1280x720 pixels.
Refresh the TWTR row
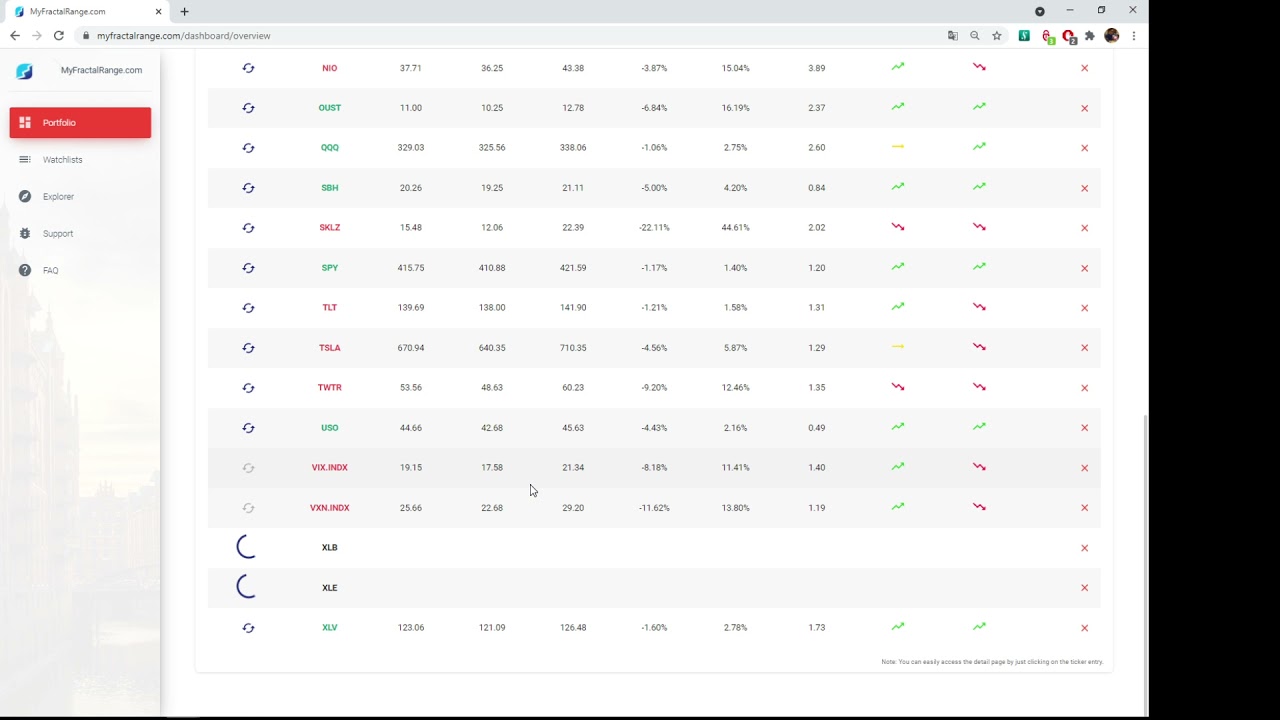[x=248, y=388]
